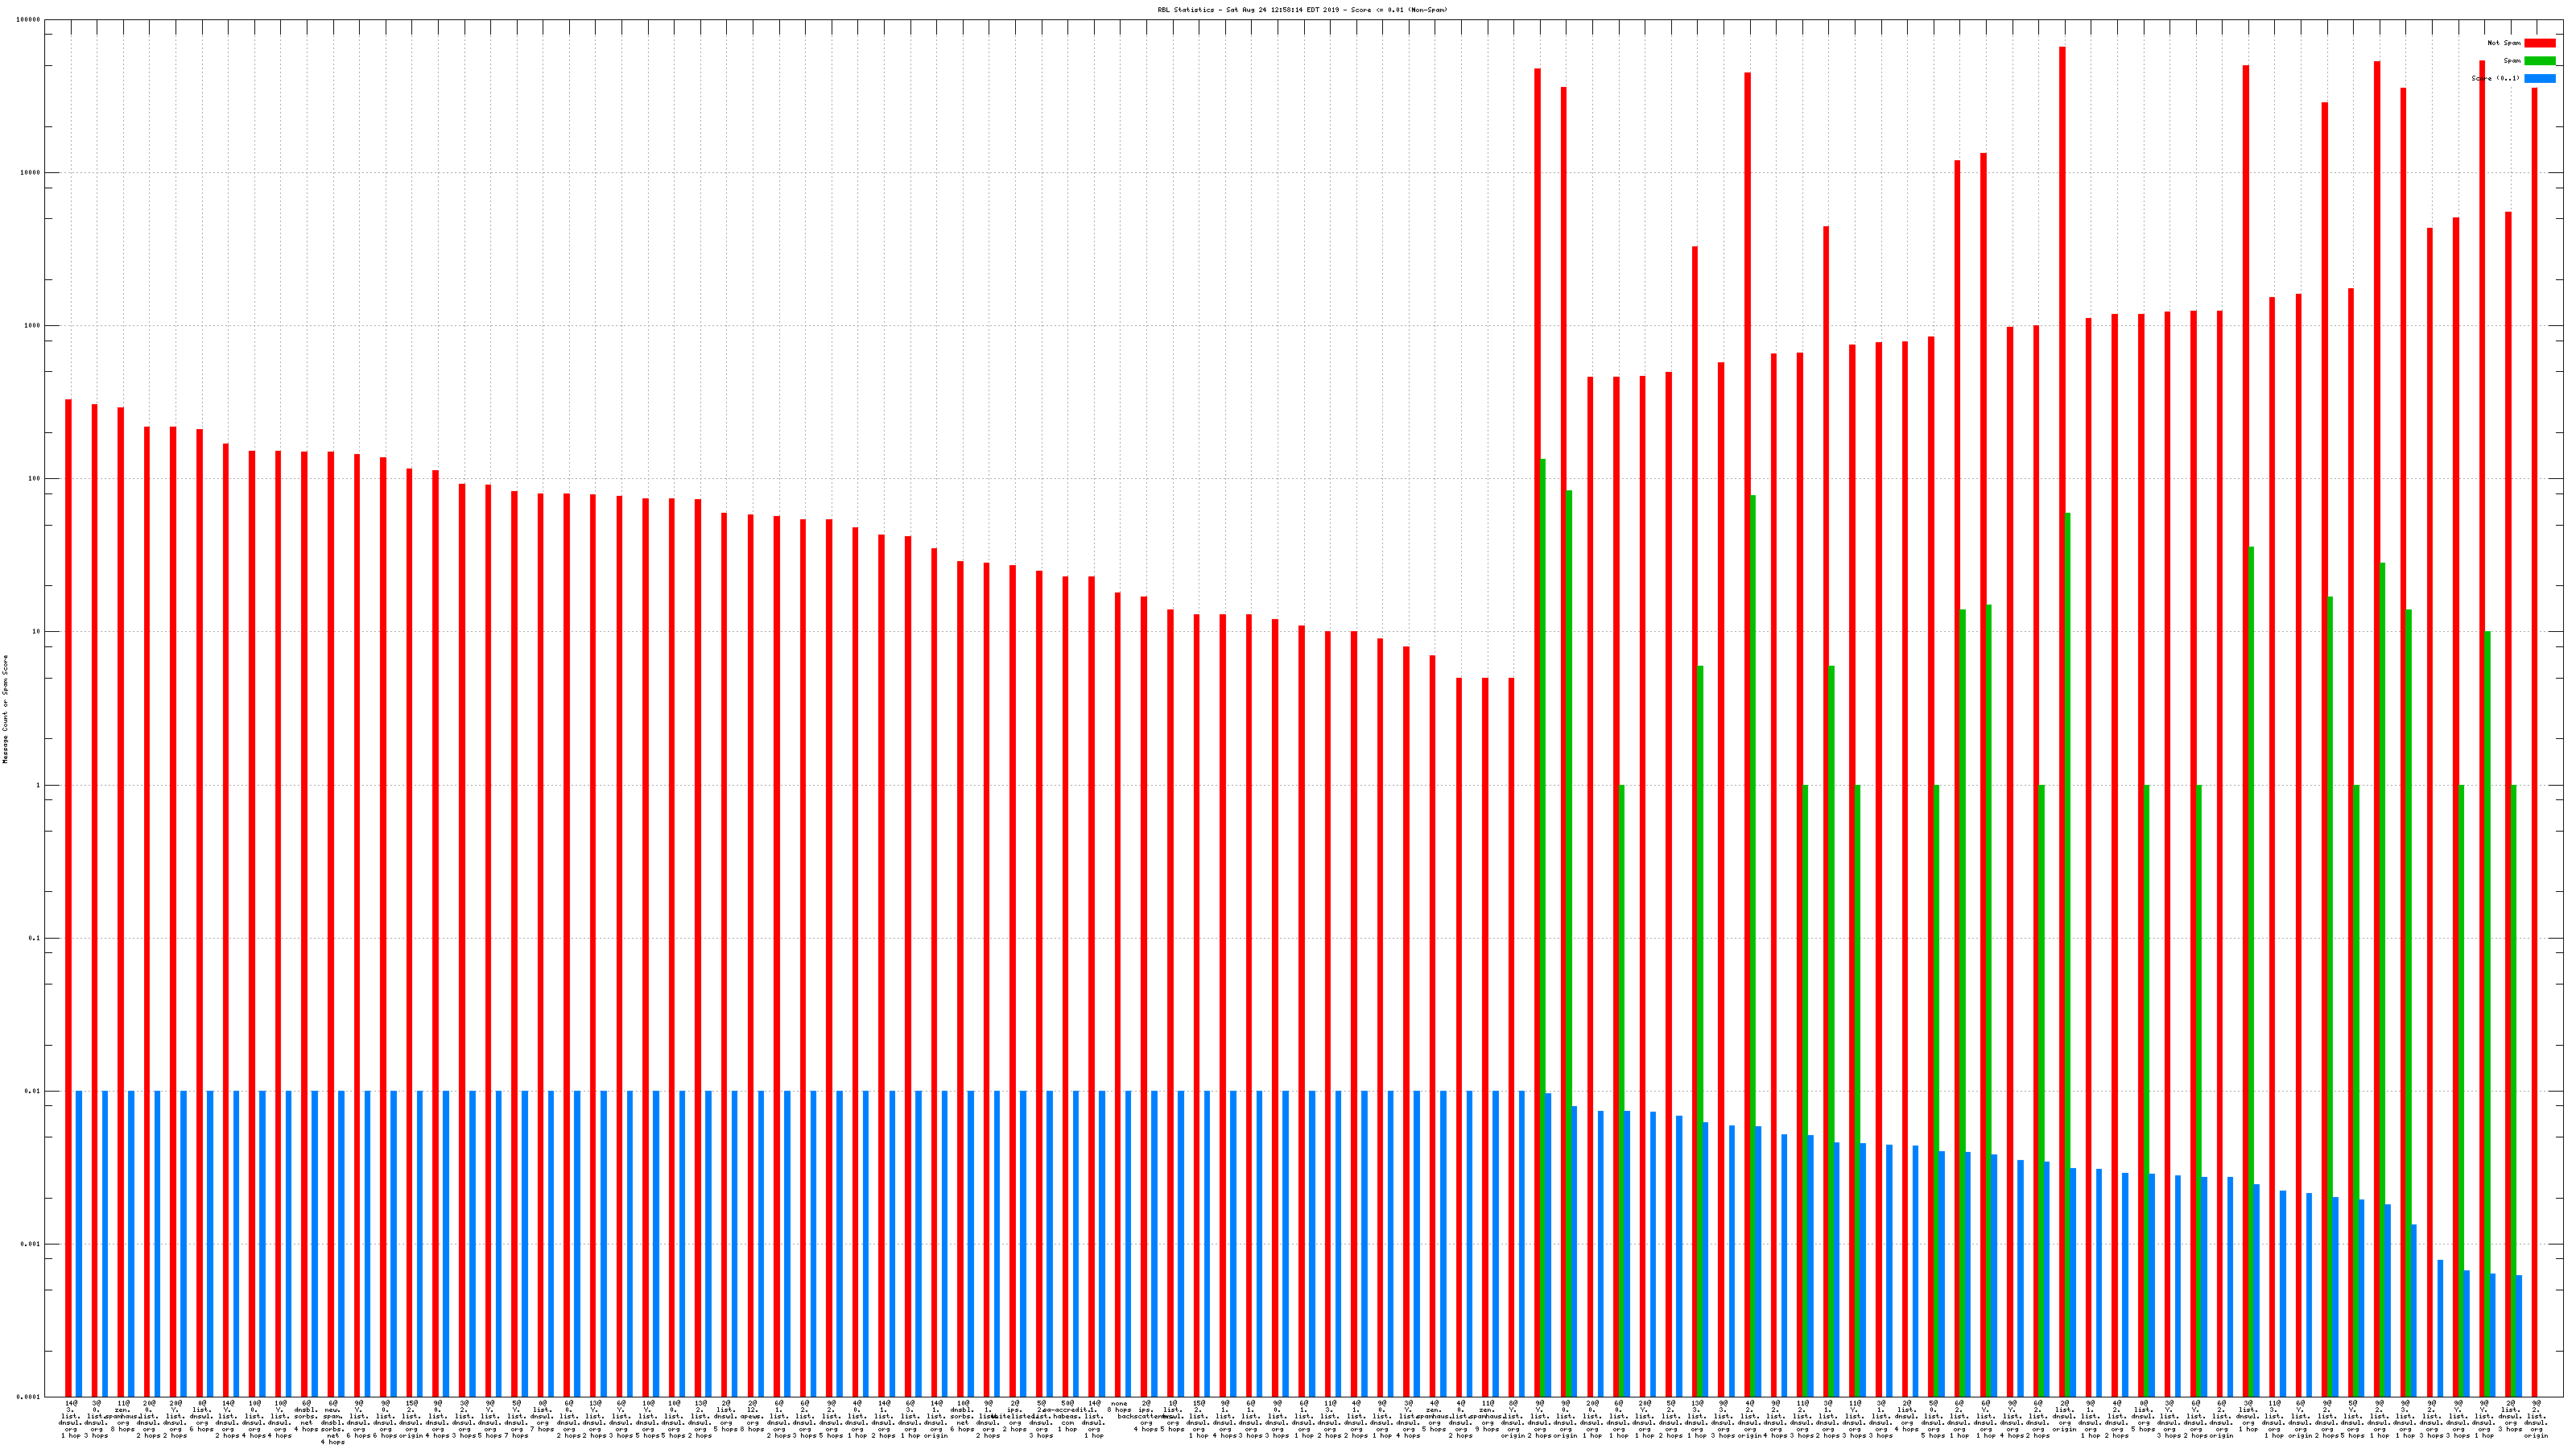Select the 'Not Spam' legend label text
Viewport: 2576px width, 1449px height.
(x=2504, y=43)
